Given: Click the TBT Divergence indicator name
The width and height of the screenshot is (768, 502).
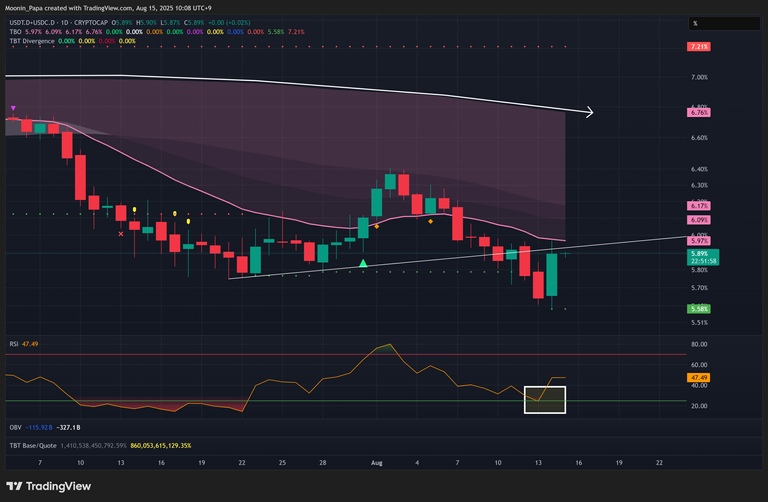Looking at the screenshot, I should [x=32, y=41].
